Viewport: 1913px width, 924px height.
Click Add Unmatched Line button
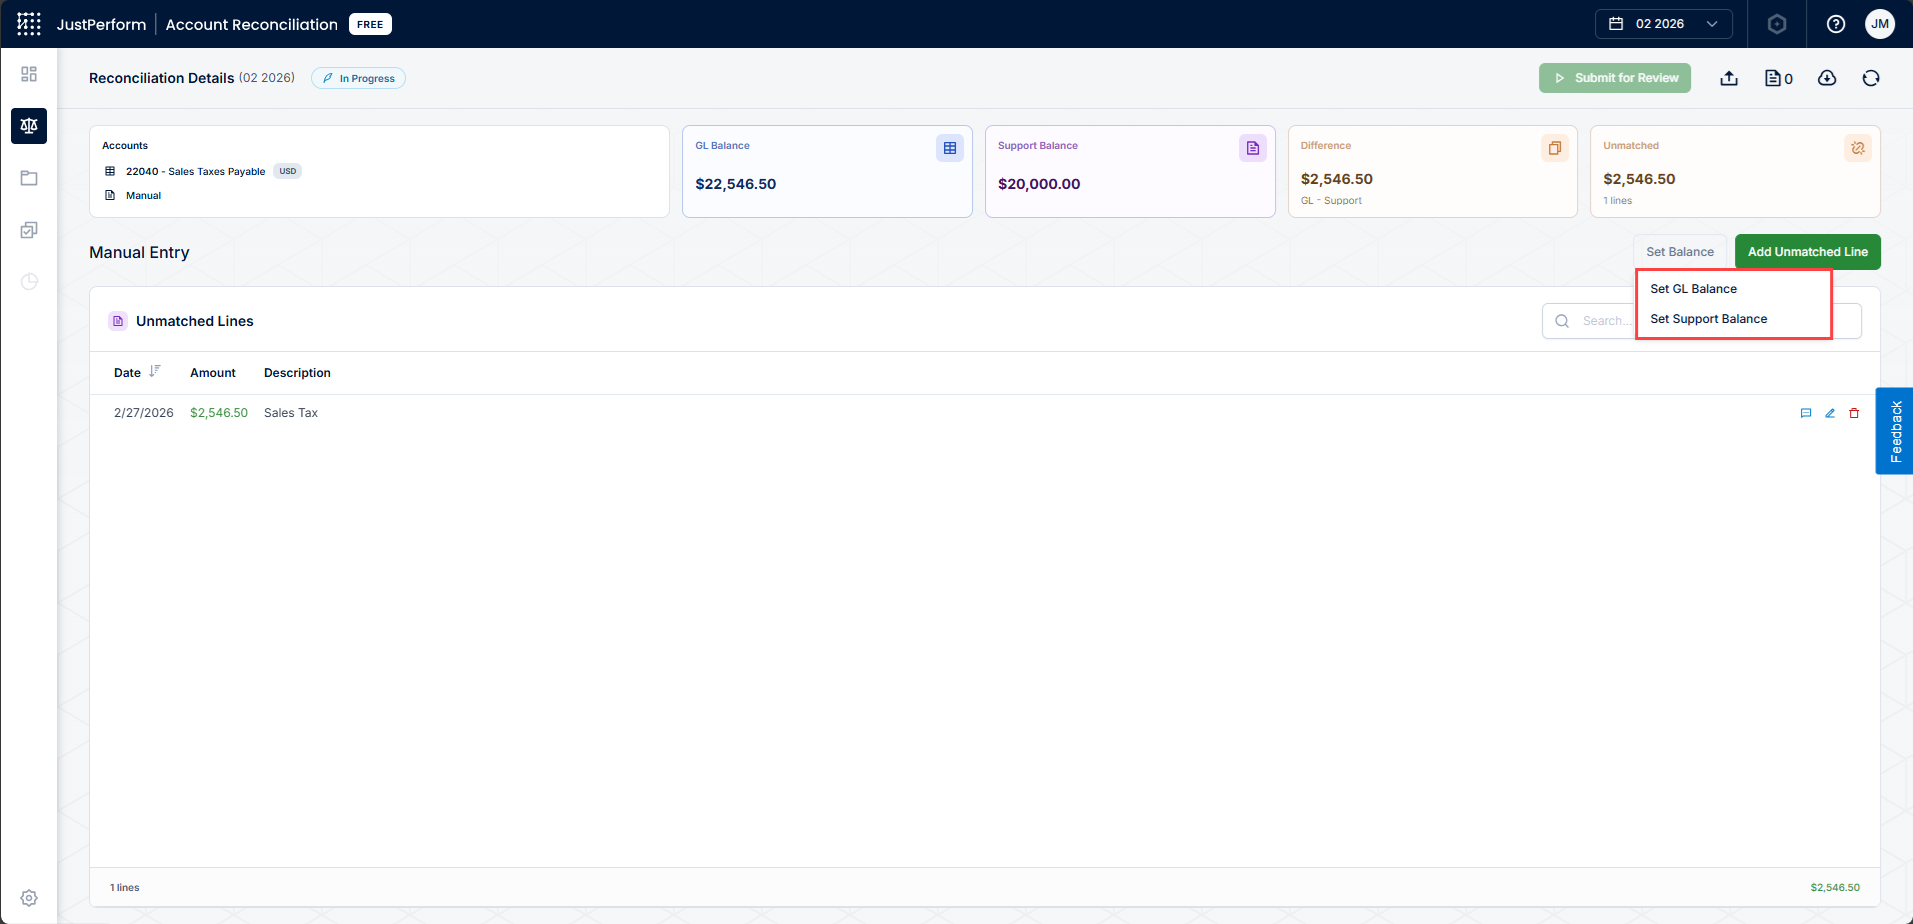1808,252
